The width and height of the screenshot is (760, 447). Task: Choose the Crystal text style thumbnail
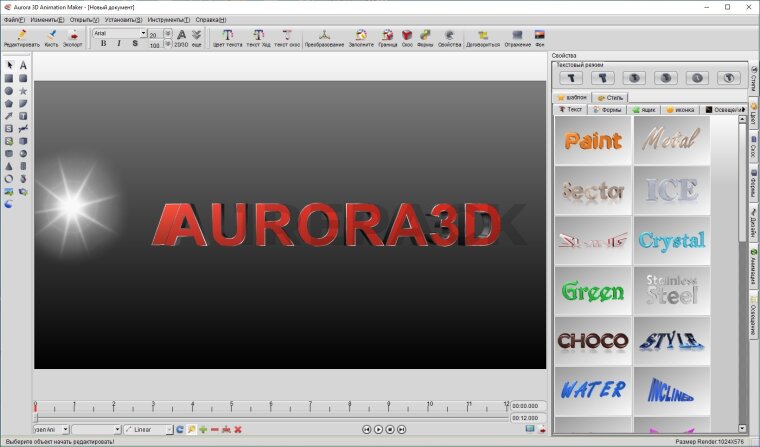coord(672,240)
